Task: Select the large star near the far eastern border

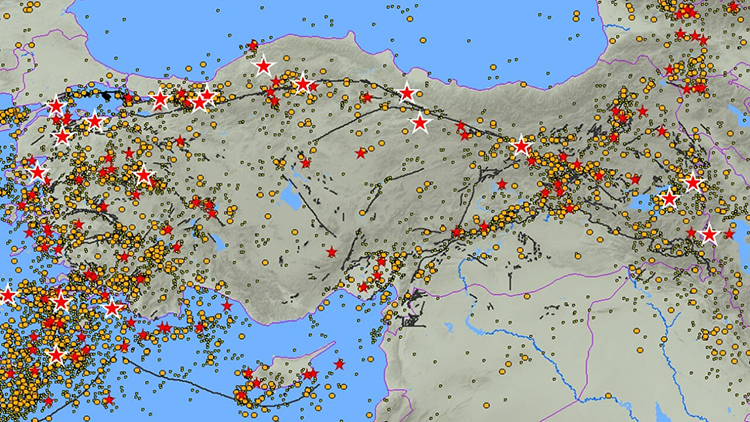Action: pyautogui.click(x=709, y=235)
